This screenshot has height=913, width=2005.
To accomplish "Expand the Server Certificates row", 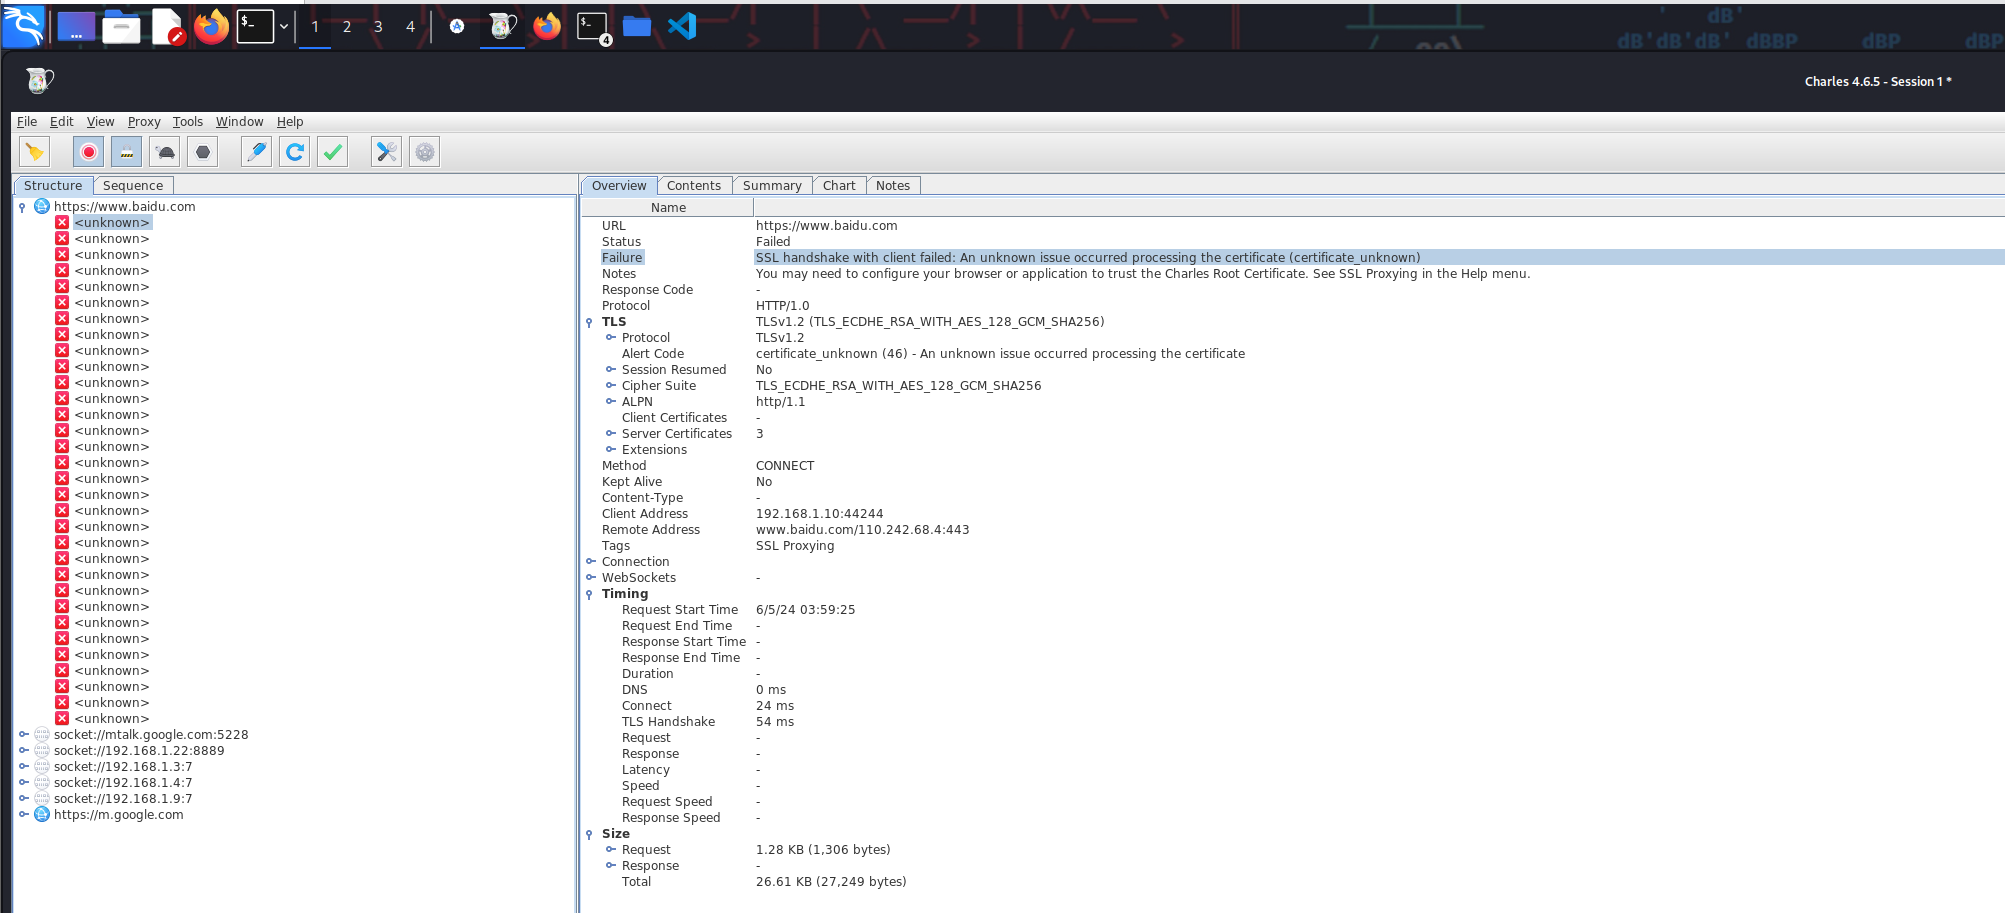I will [610, 434].
